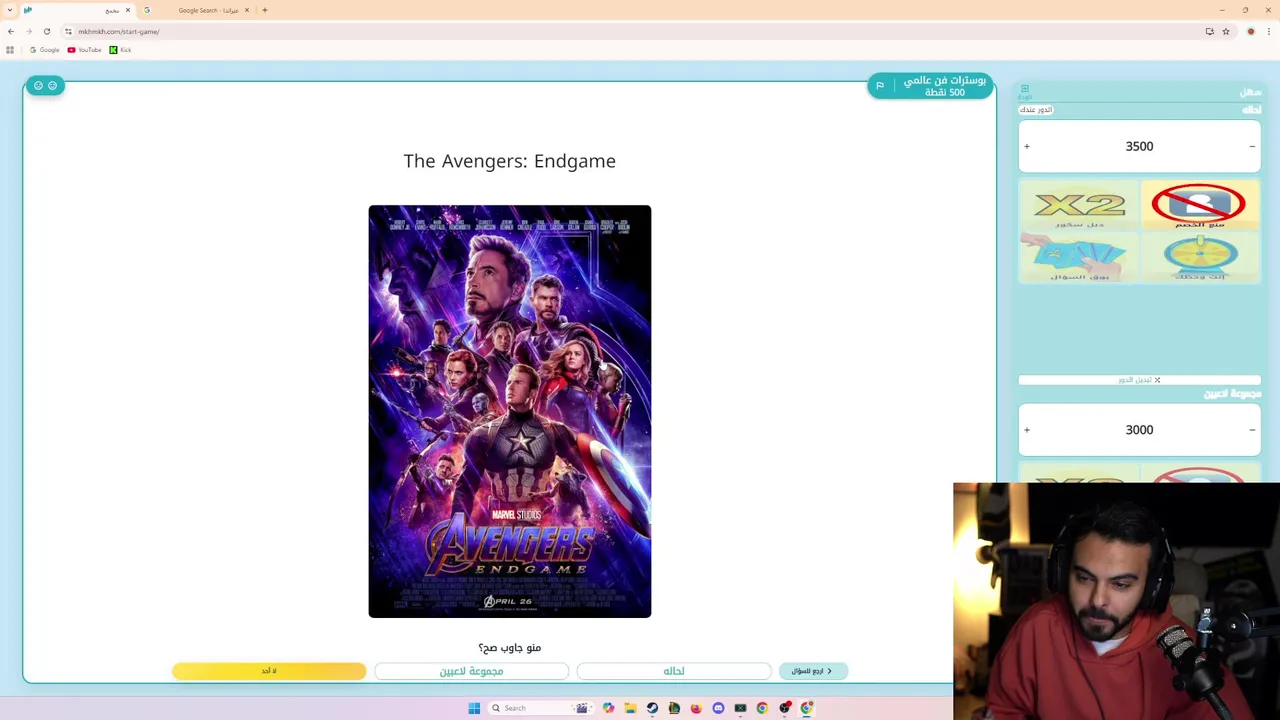Activate the X2 double score power-up
This screenshot has height=720, width=1280.
[1079, 206]
